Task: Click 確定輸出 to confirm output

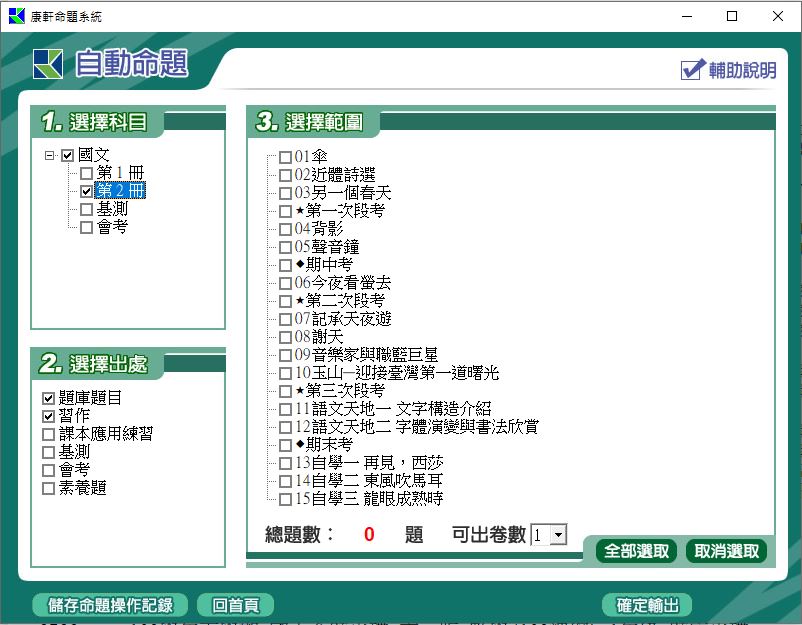Action: (647, 605)
